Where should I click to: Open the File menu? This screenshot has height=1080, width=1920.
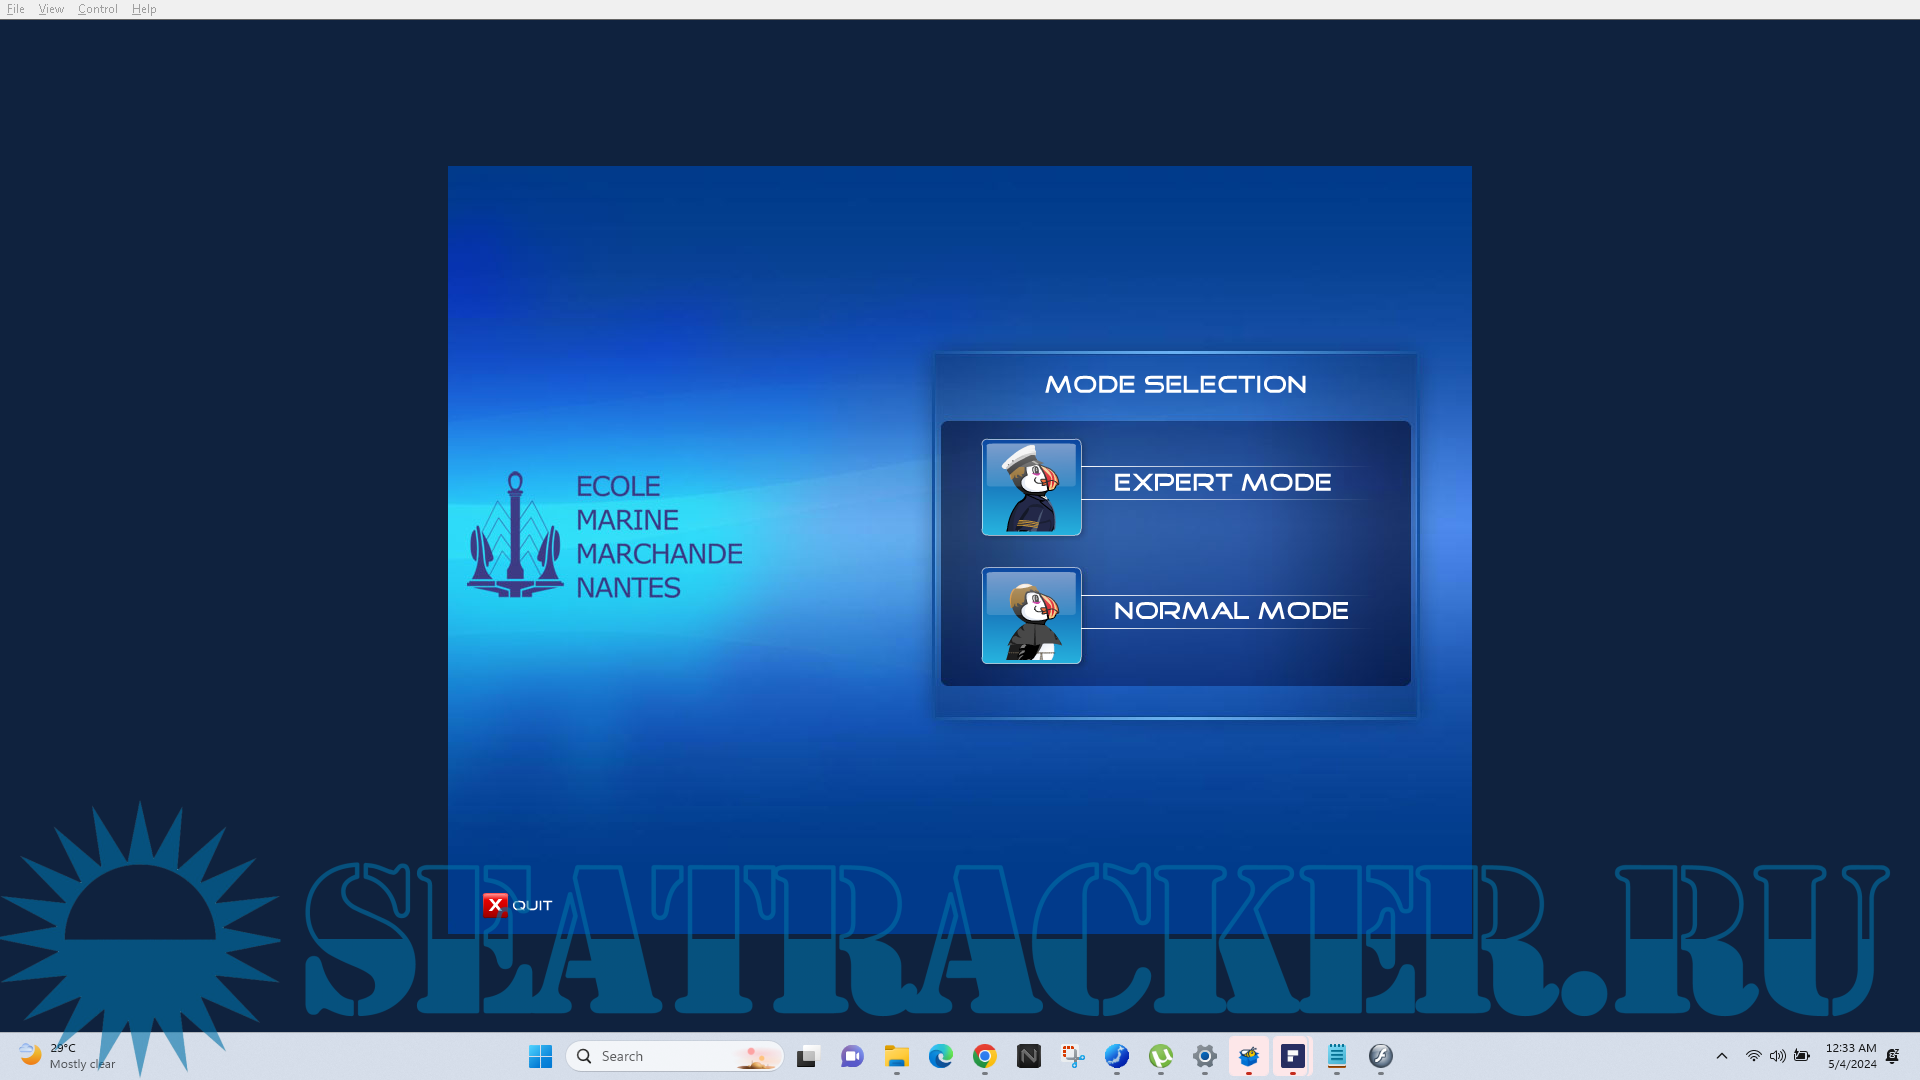tap(16, 9)
